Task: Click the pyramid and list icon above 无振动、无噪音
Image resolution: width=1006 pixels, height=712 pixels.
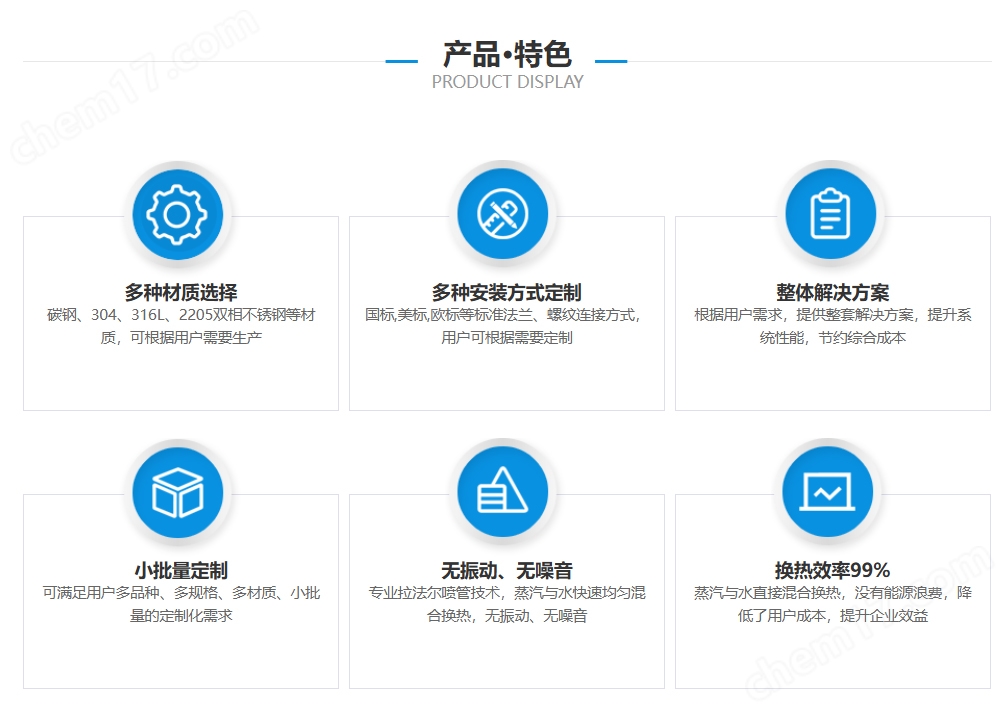Action: pos(503,492)
